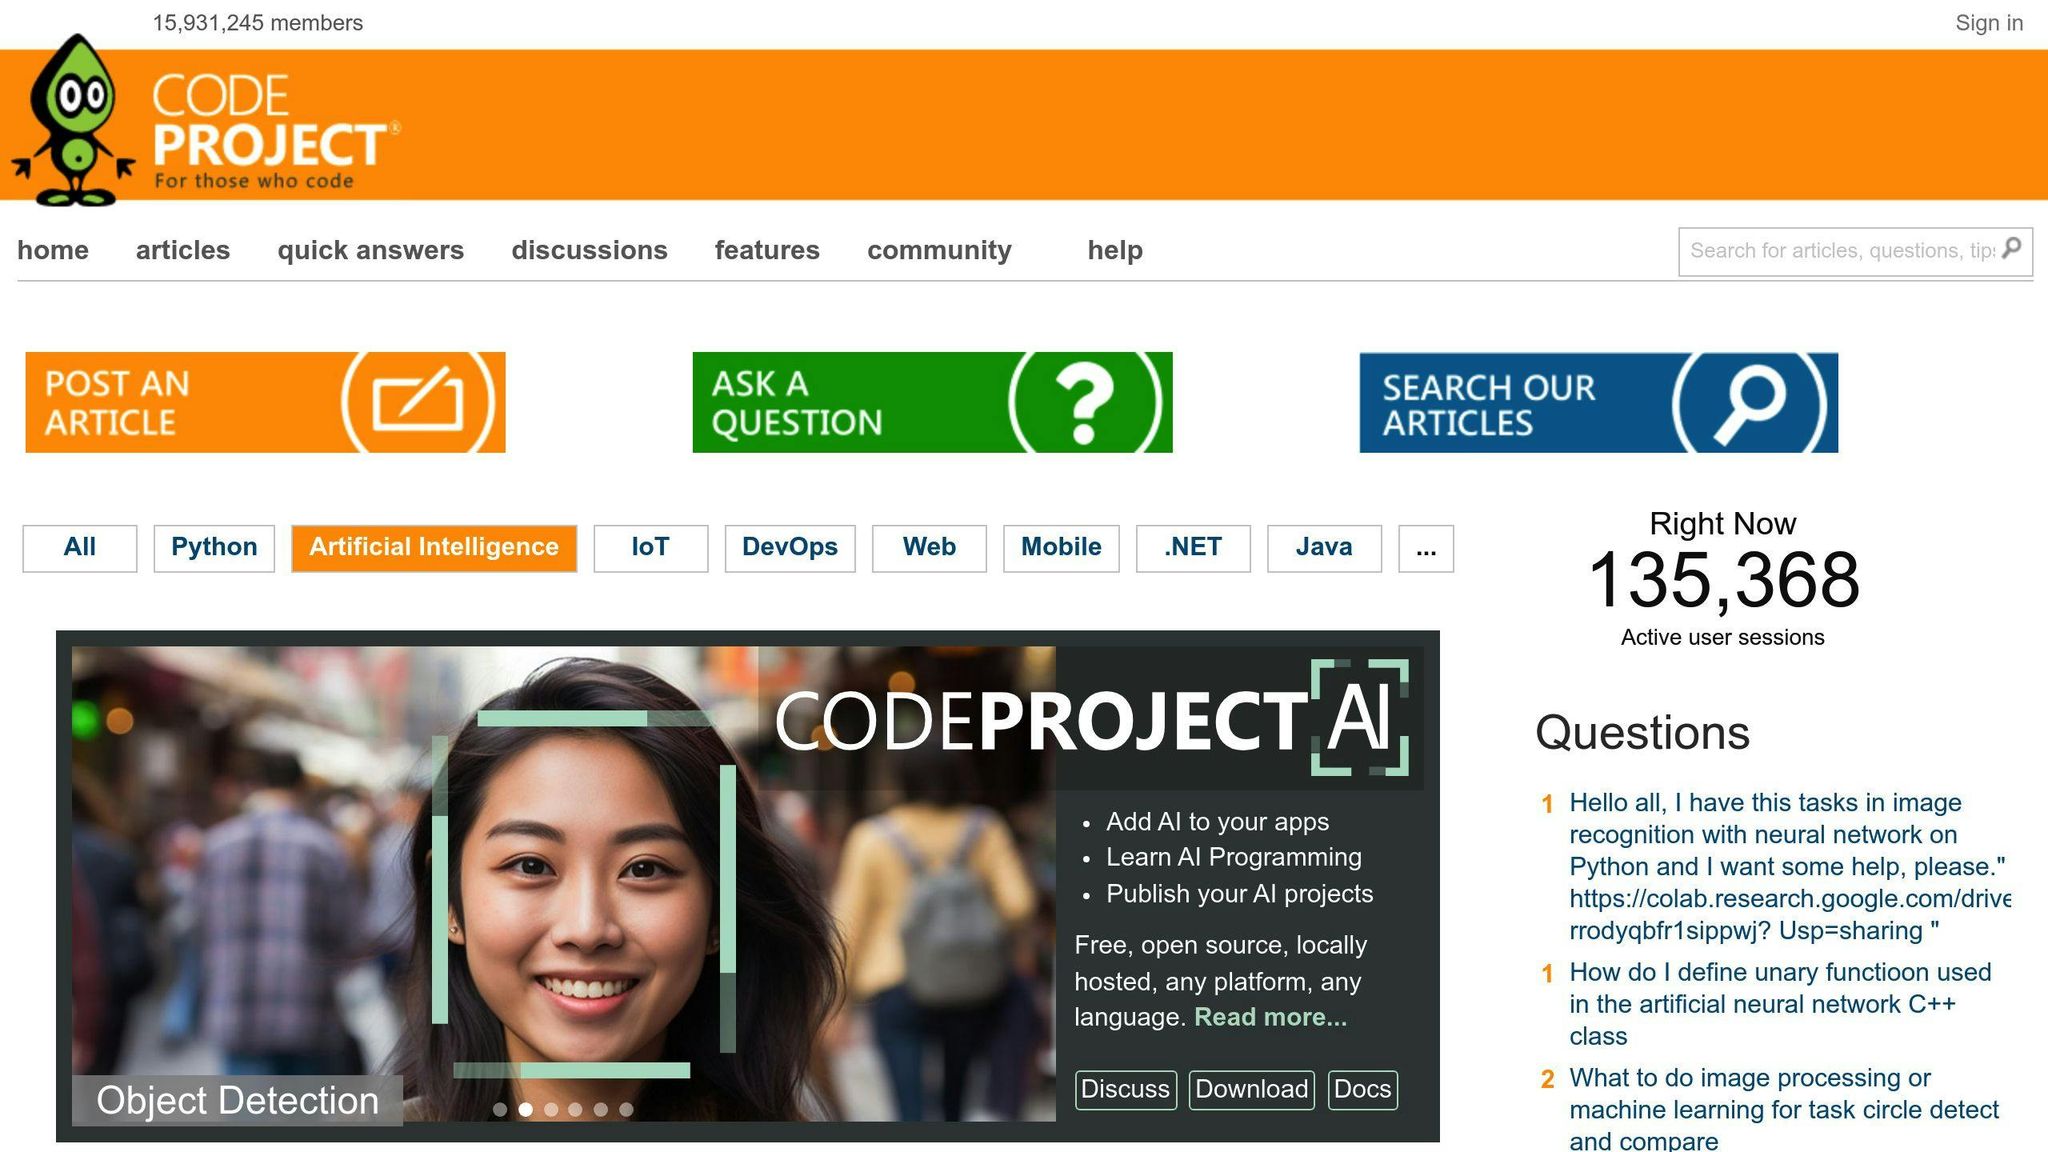The width and height of the screenshot is (2048, 1152).
Task: Select the All topics filter
Action: [x=78, y=548]
